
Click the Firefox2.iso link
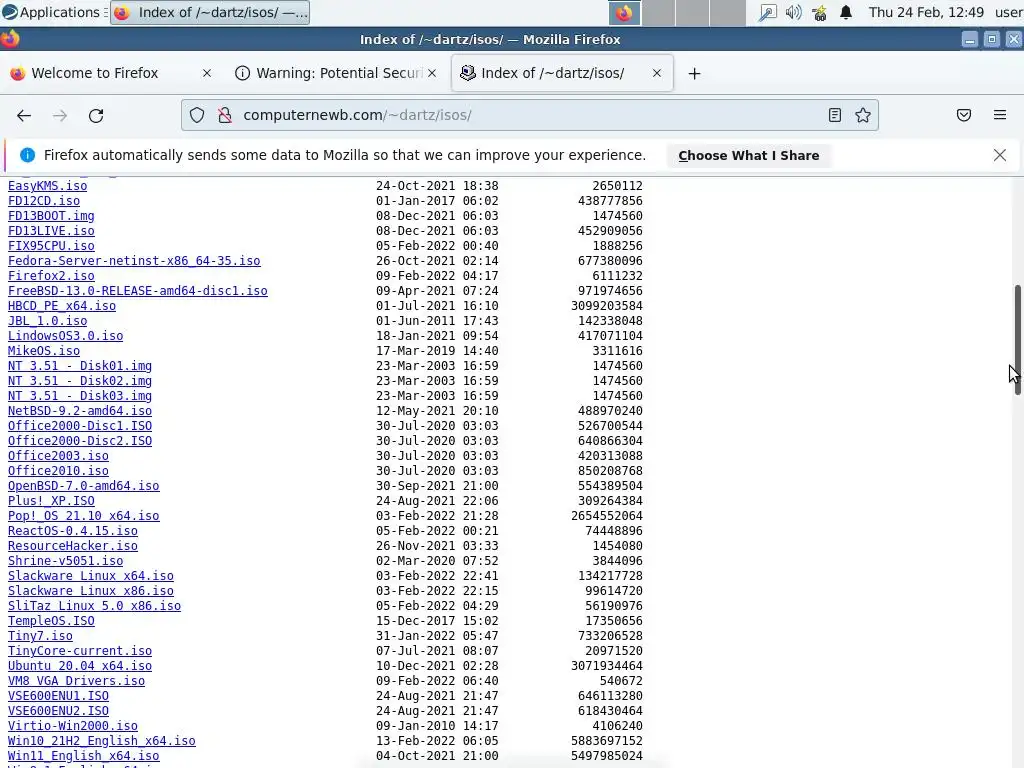coord(51,276)
